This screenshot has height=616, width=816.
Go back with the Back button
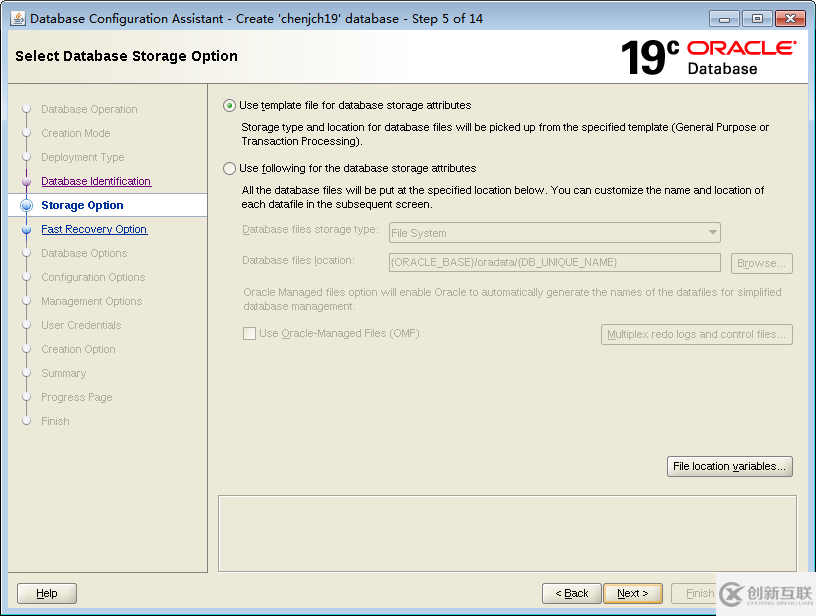coord(571,593)
